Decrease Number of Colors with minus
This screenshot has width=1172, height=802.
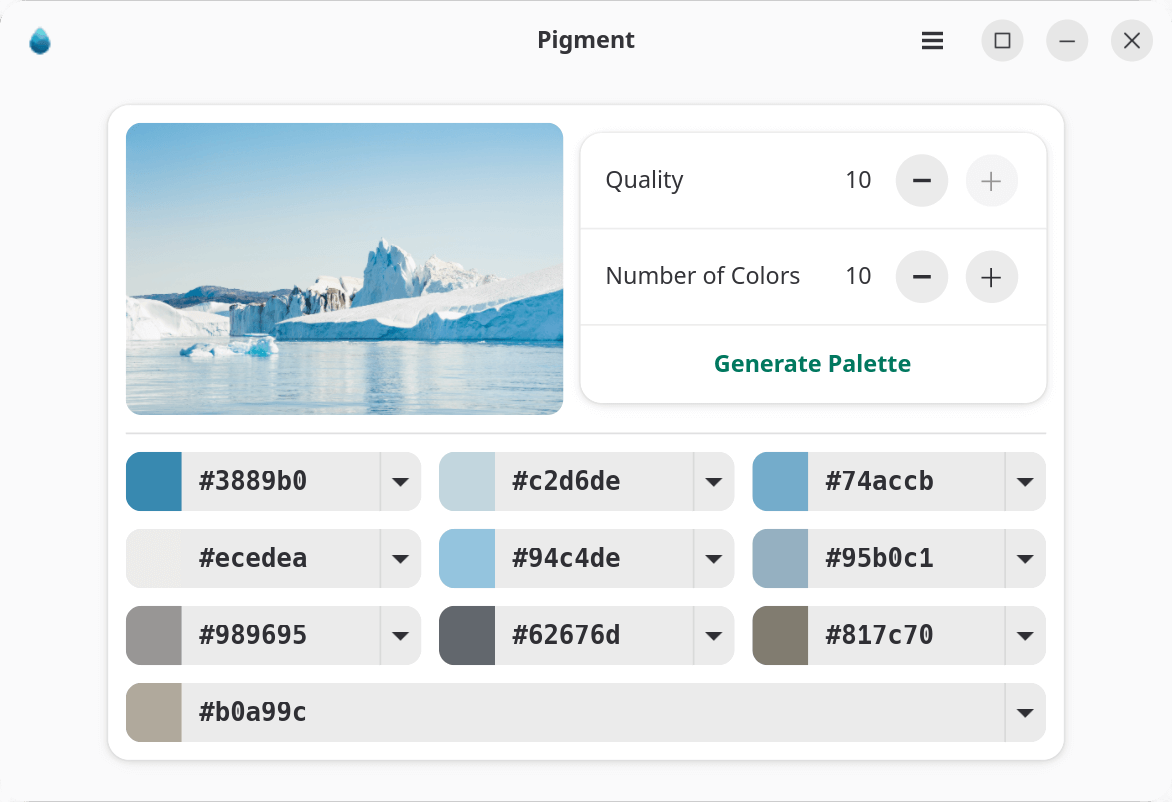pos(922,277)
